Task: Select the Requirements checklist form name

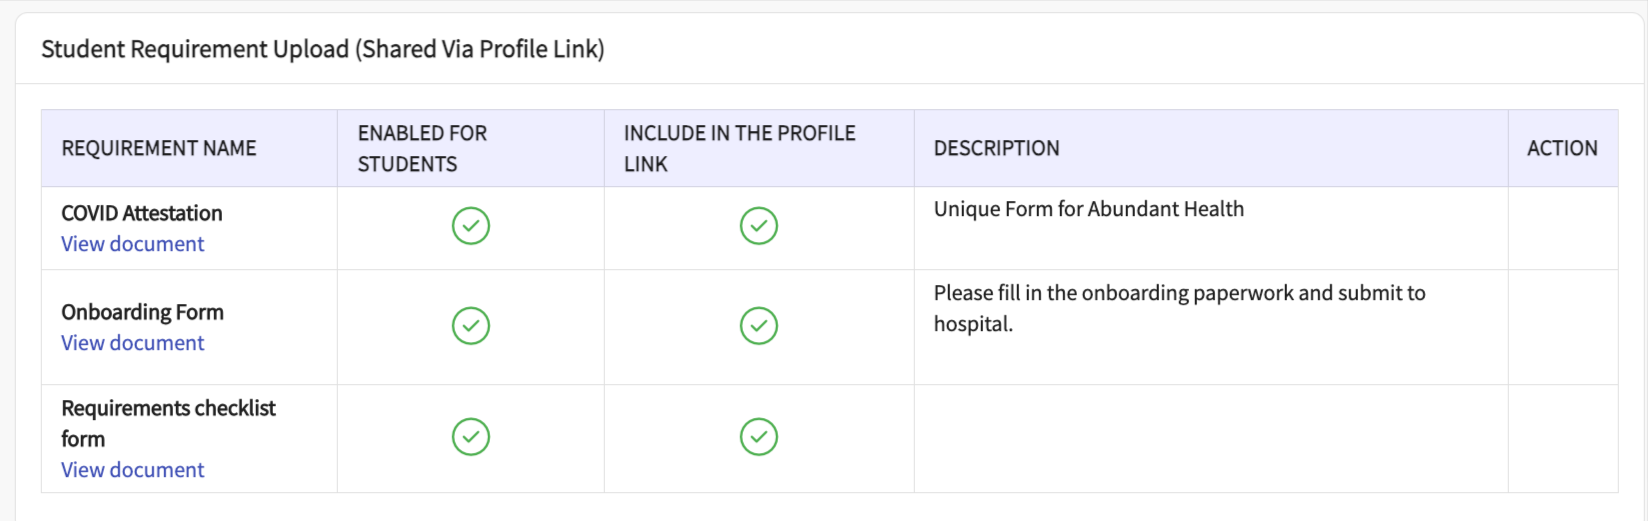Action: point(168,409)
